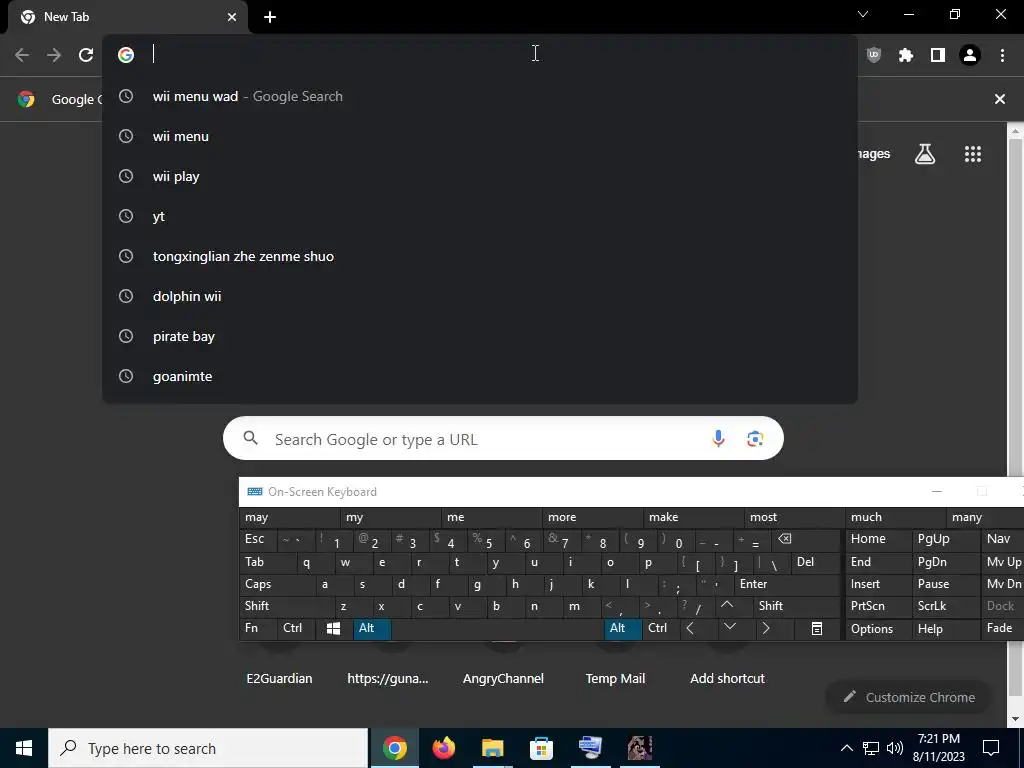Viewport: 1024px width, 768px height.
Task: Toggle left Ctrl on On-Screen Keyboard
Action: (297, 628)
